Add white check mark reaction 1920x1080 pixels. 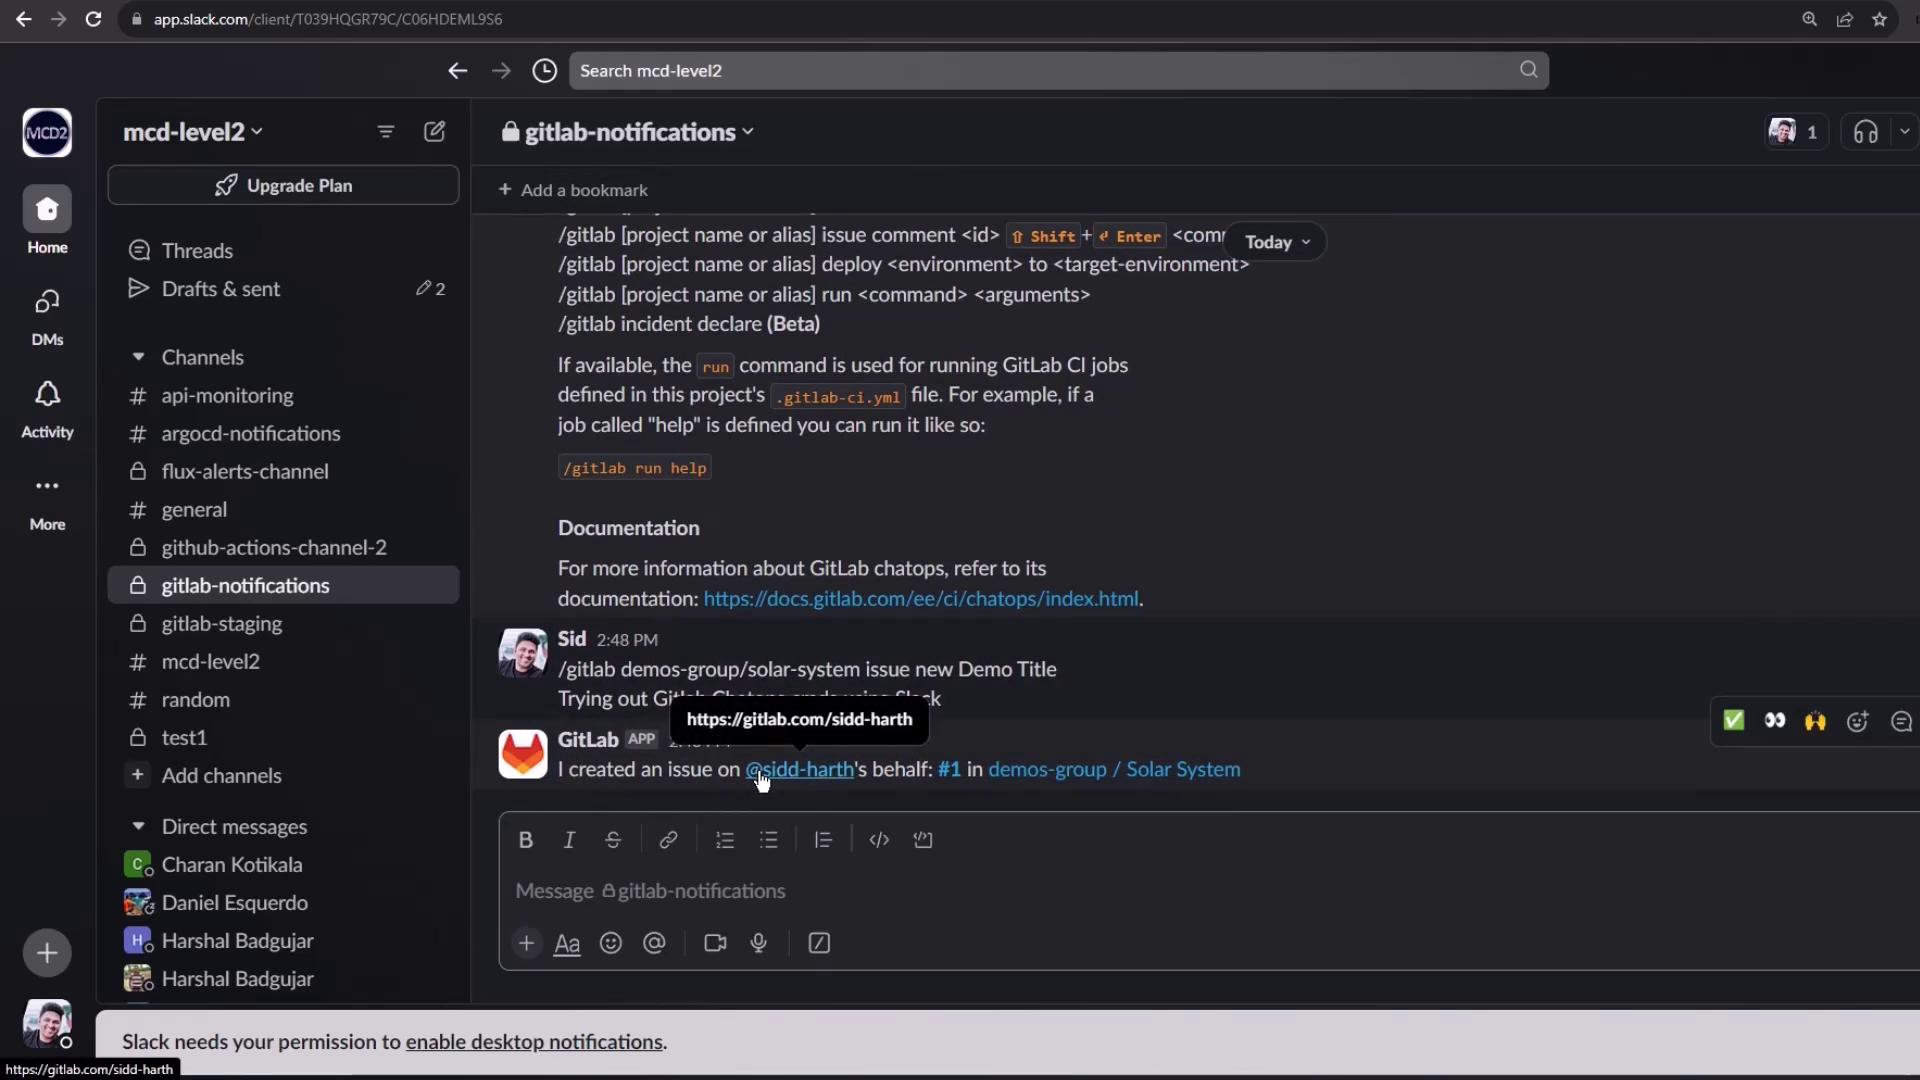pos(1734,721)
